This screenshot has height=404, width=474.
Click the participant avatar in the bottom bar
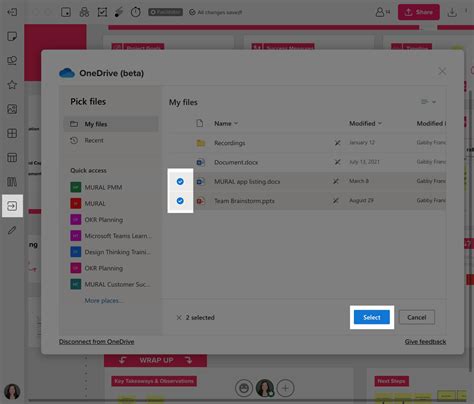tap(265, 388)
